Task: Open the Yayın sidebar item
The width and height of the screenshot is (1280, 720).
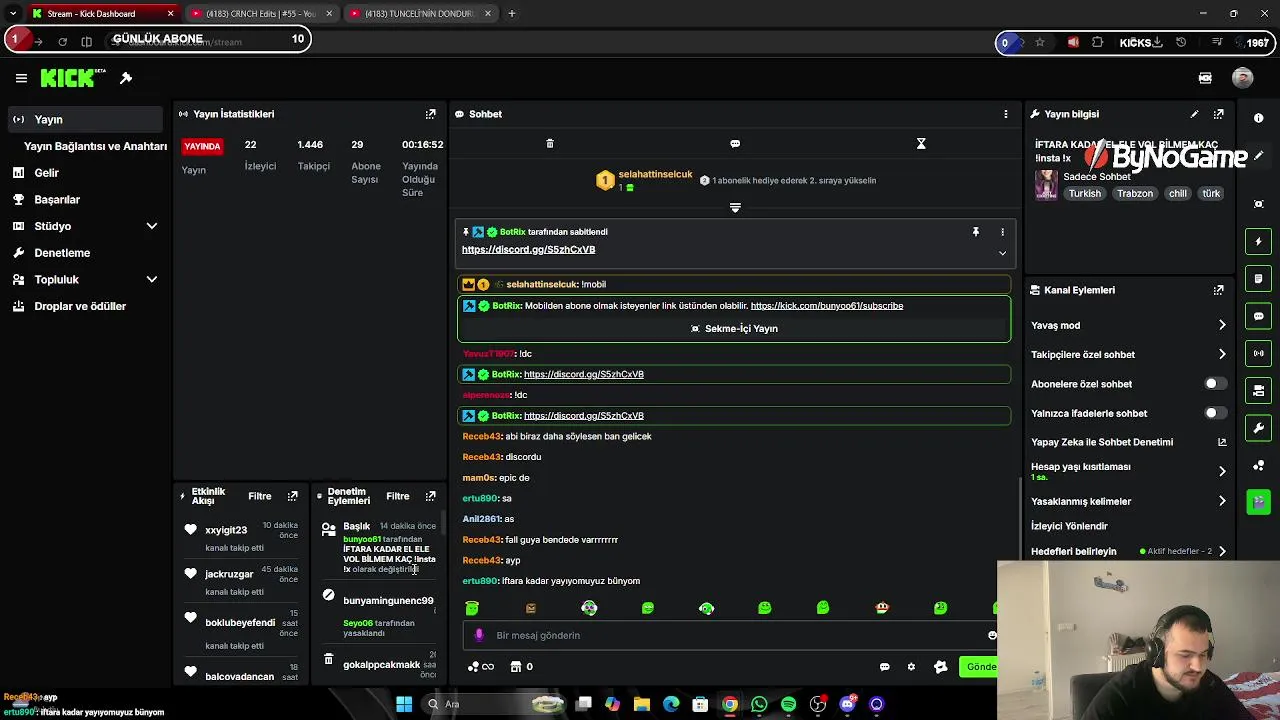Action: 84,120
